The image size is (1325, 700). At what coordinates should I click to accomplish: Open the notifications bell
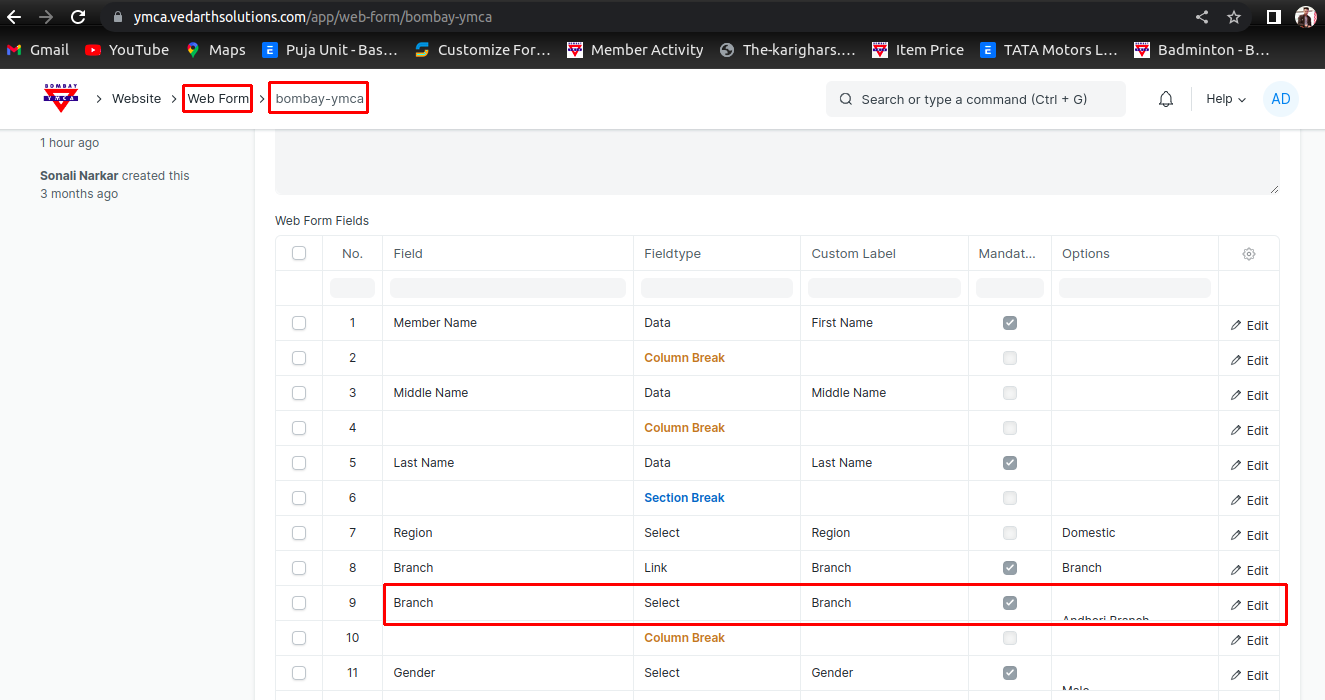coord(1165,99)
